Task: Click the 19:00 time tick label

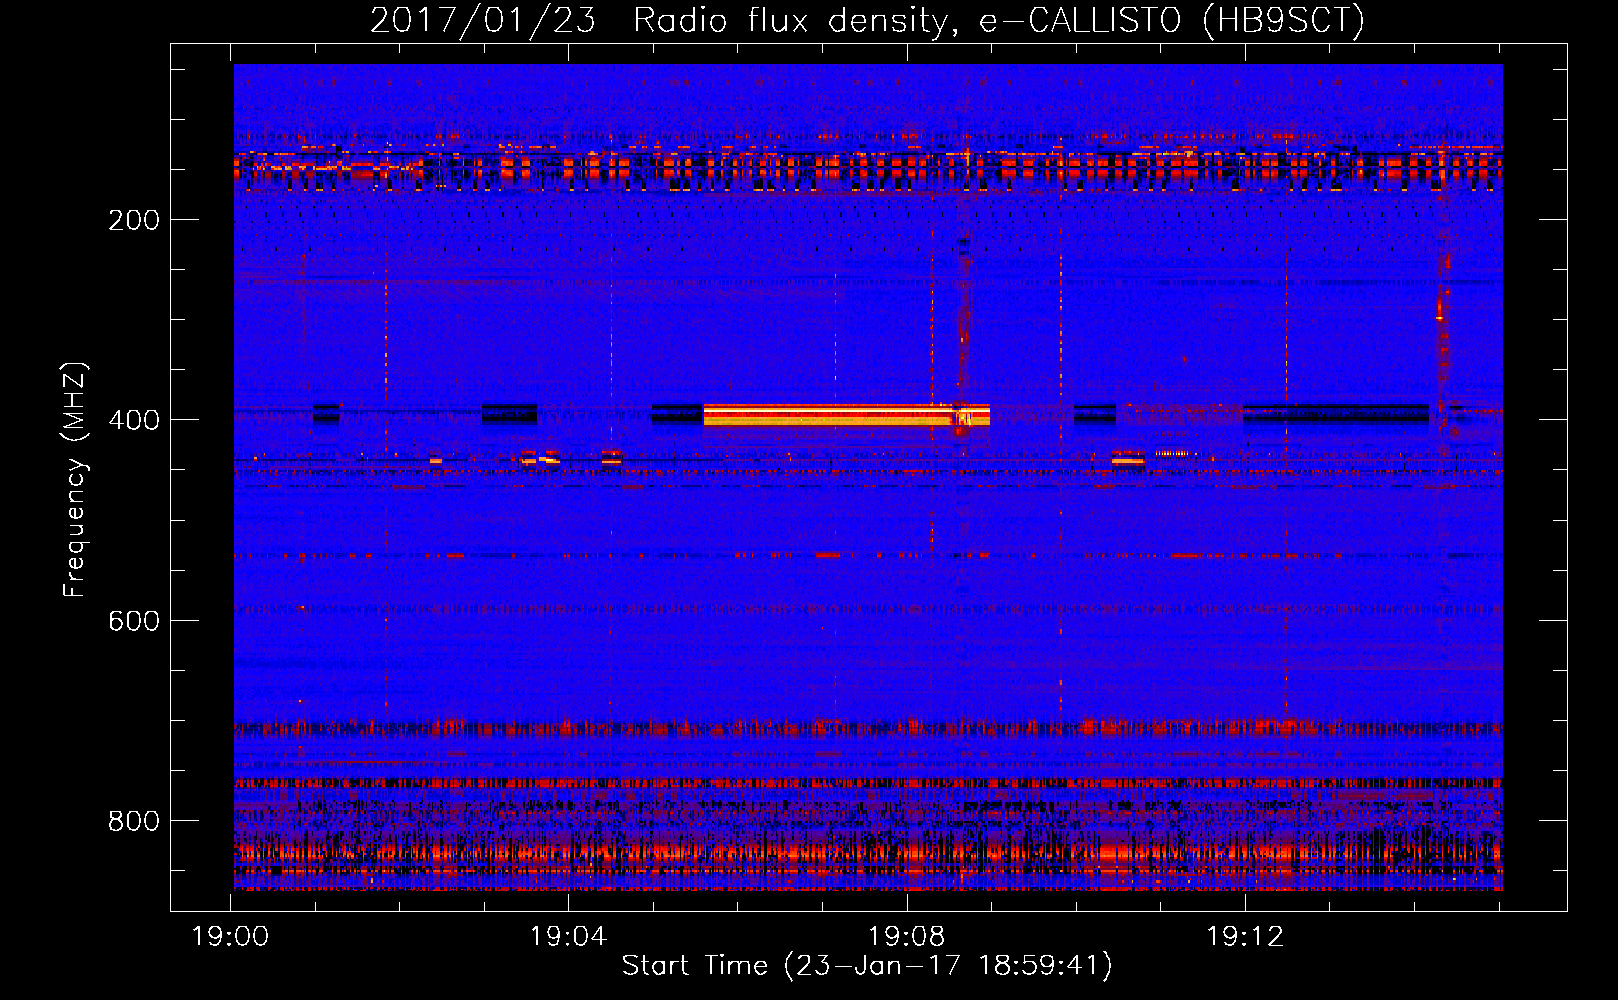Action: pos(231,937)
